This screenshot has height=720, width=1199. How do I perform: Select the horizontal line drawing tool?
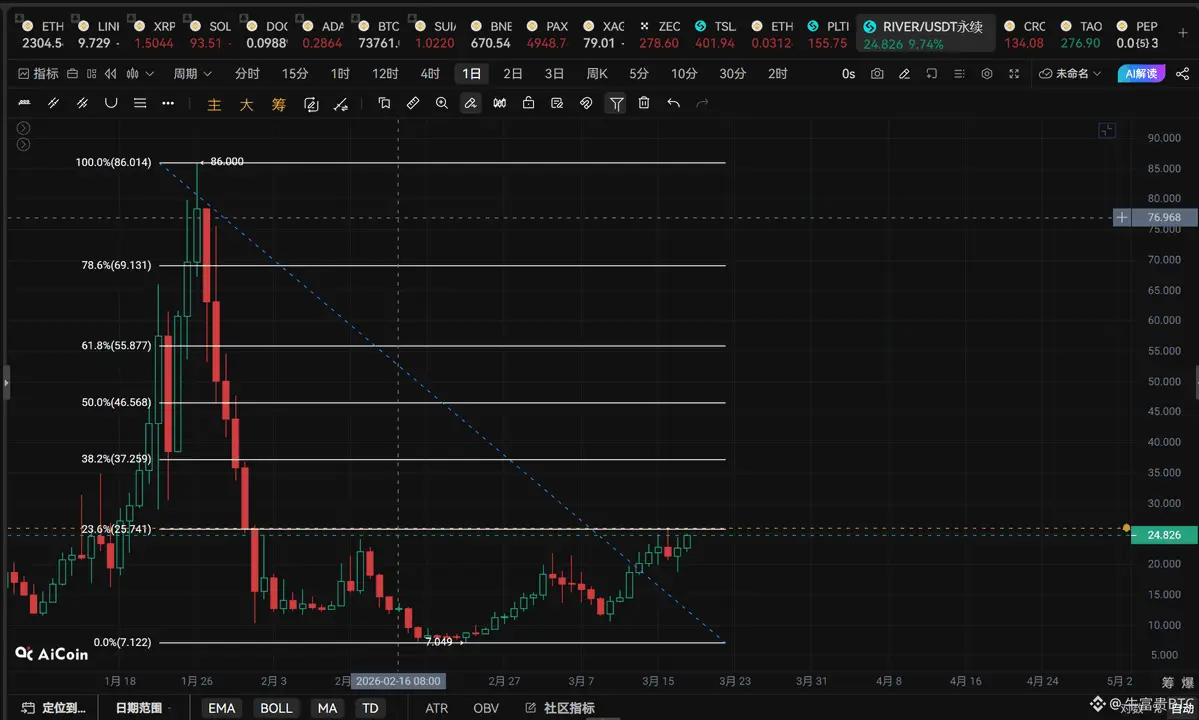click(x=24, y=102)
